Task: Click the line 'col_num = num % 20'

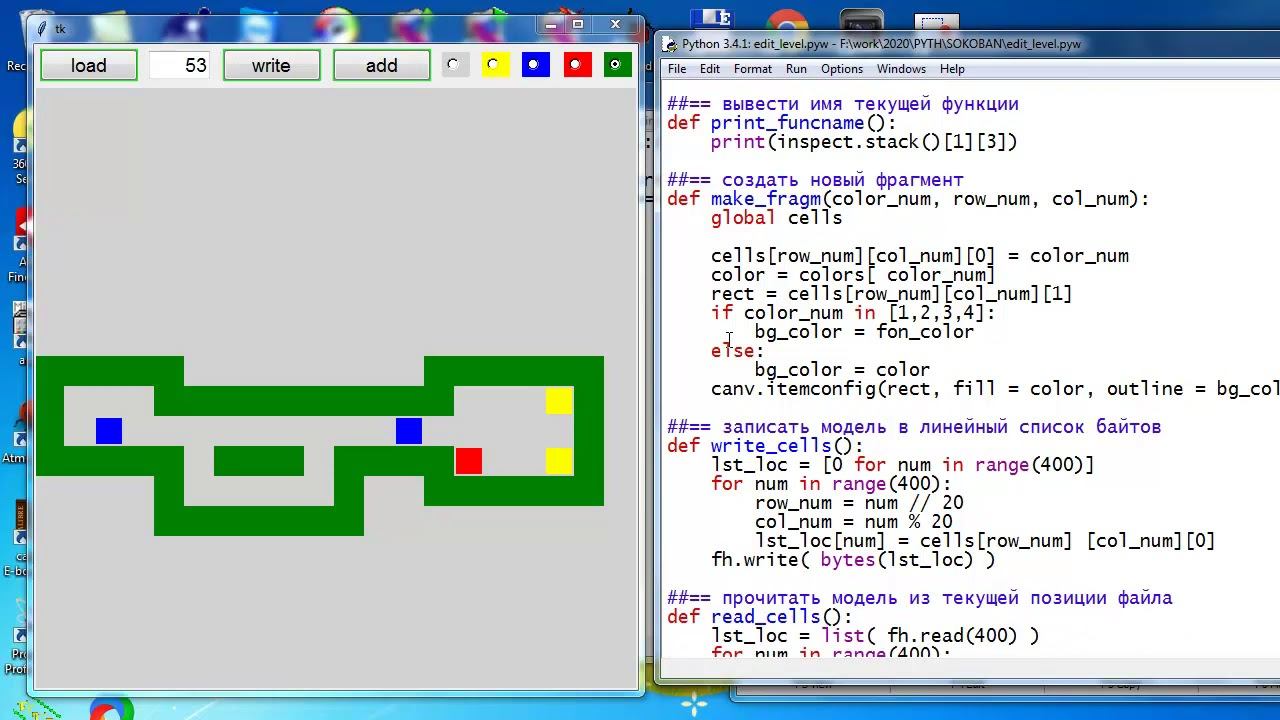Action: (x=854, y=522)
